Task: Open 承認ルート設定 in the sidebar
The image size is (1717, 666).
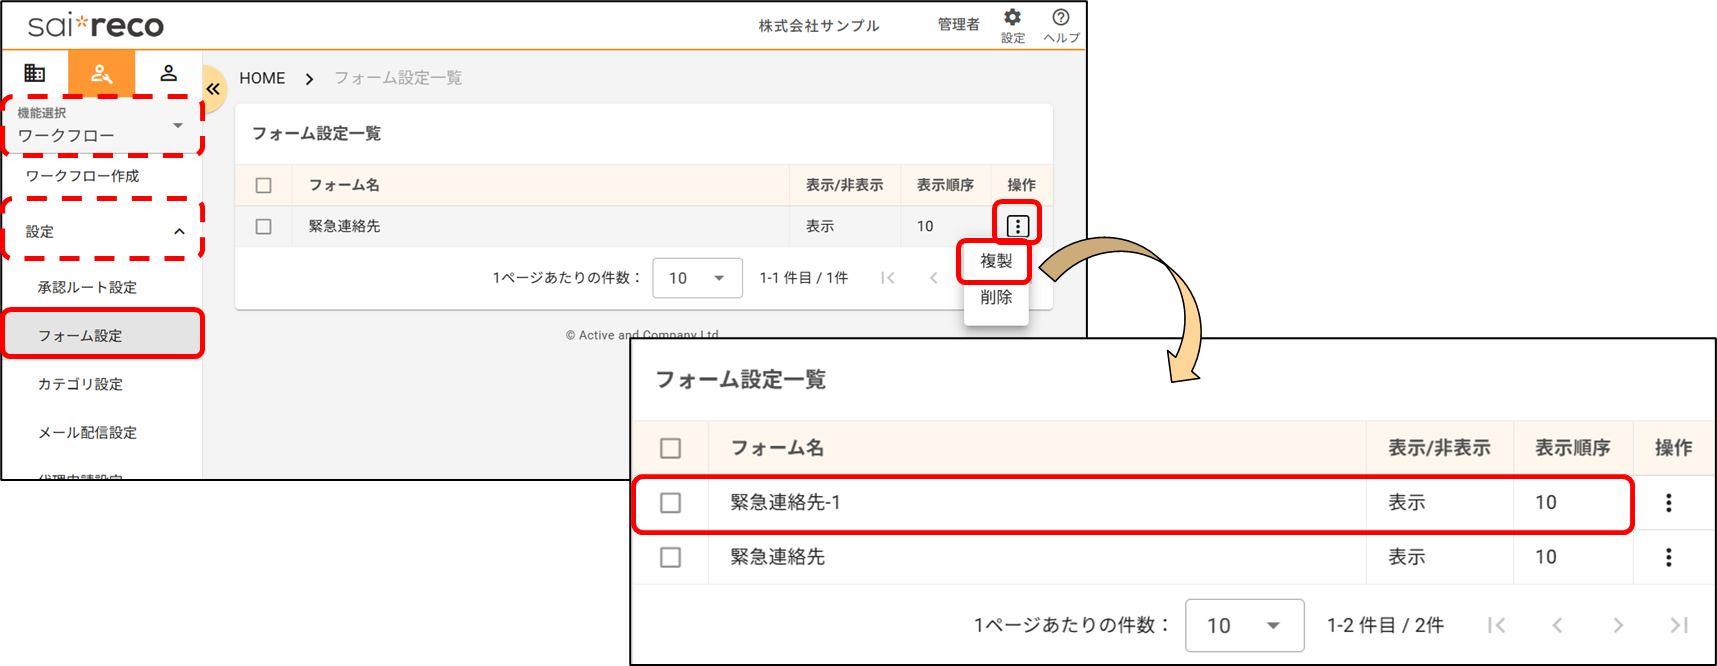Action: point(87,287)
